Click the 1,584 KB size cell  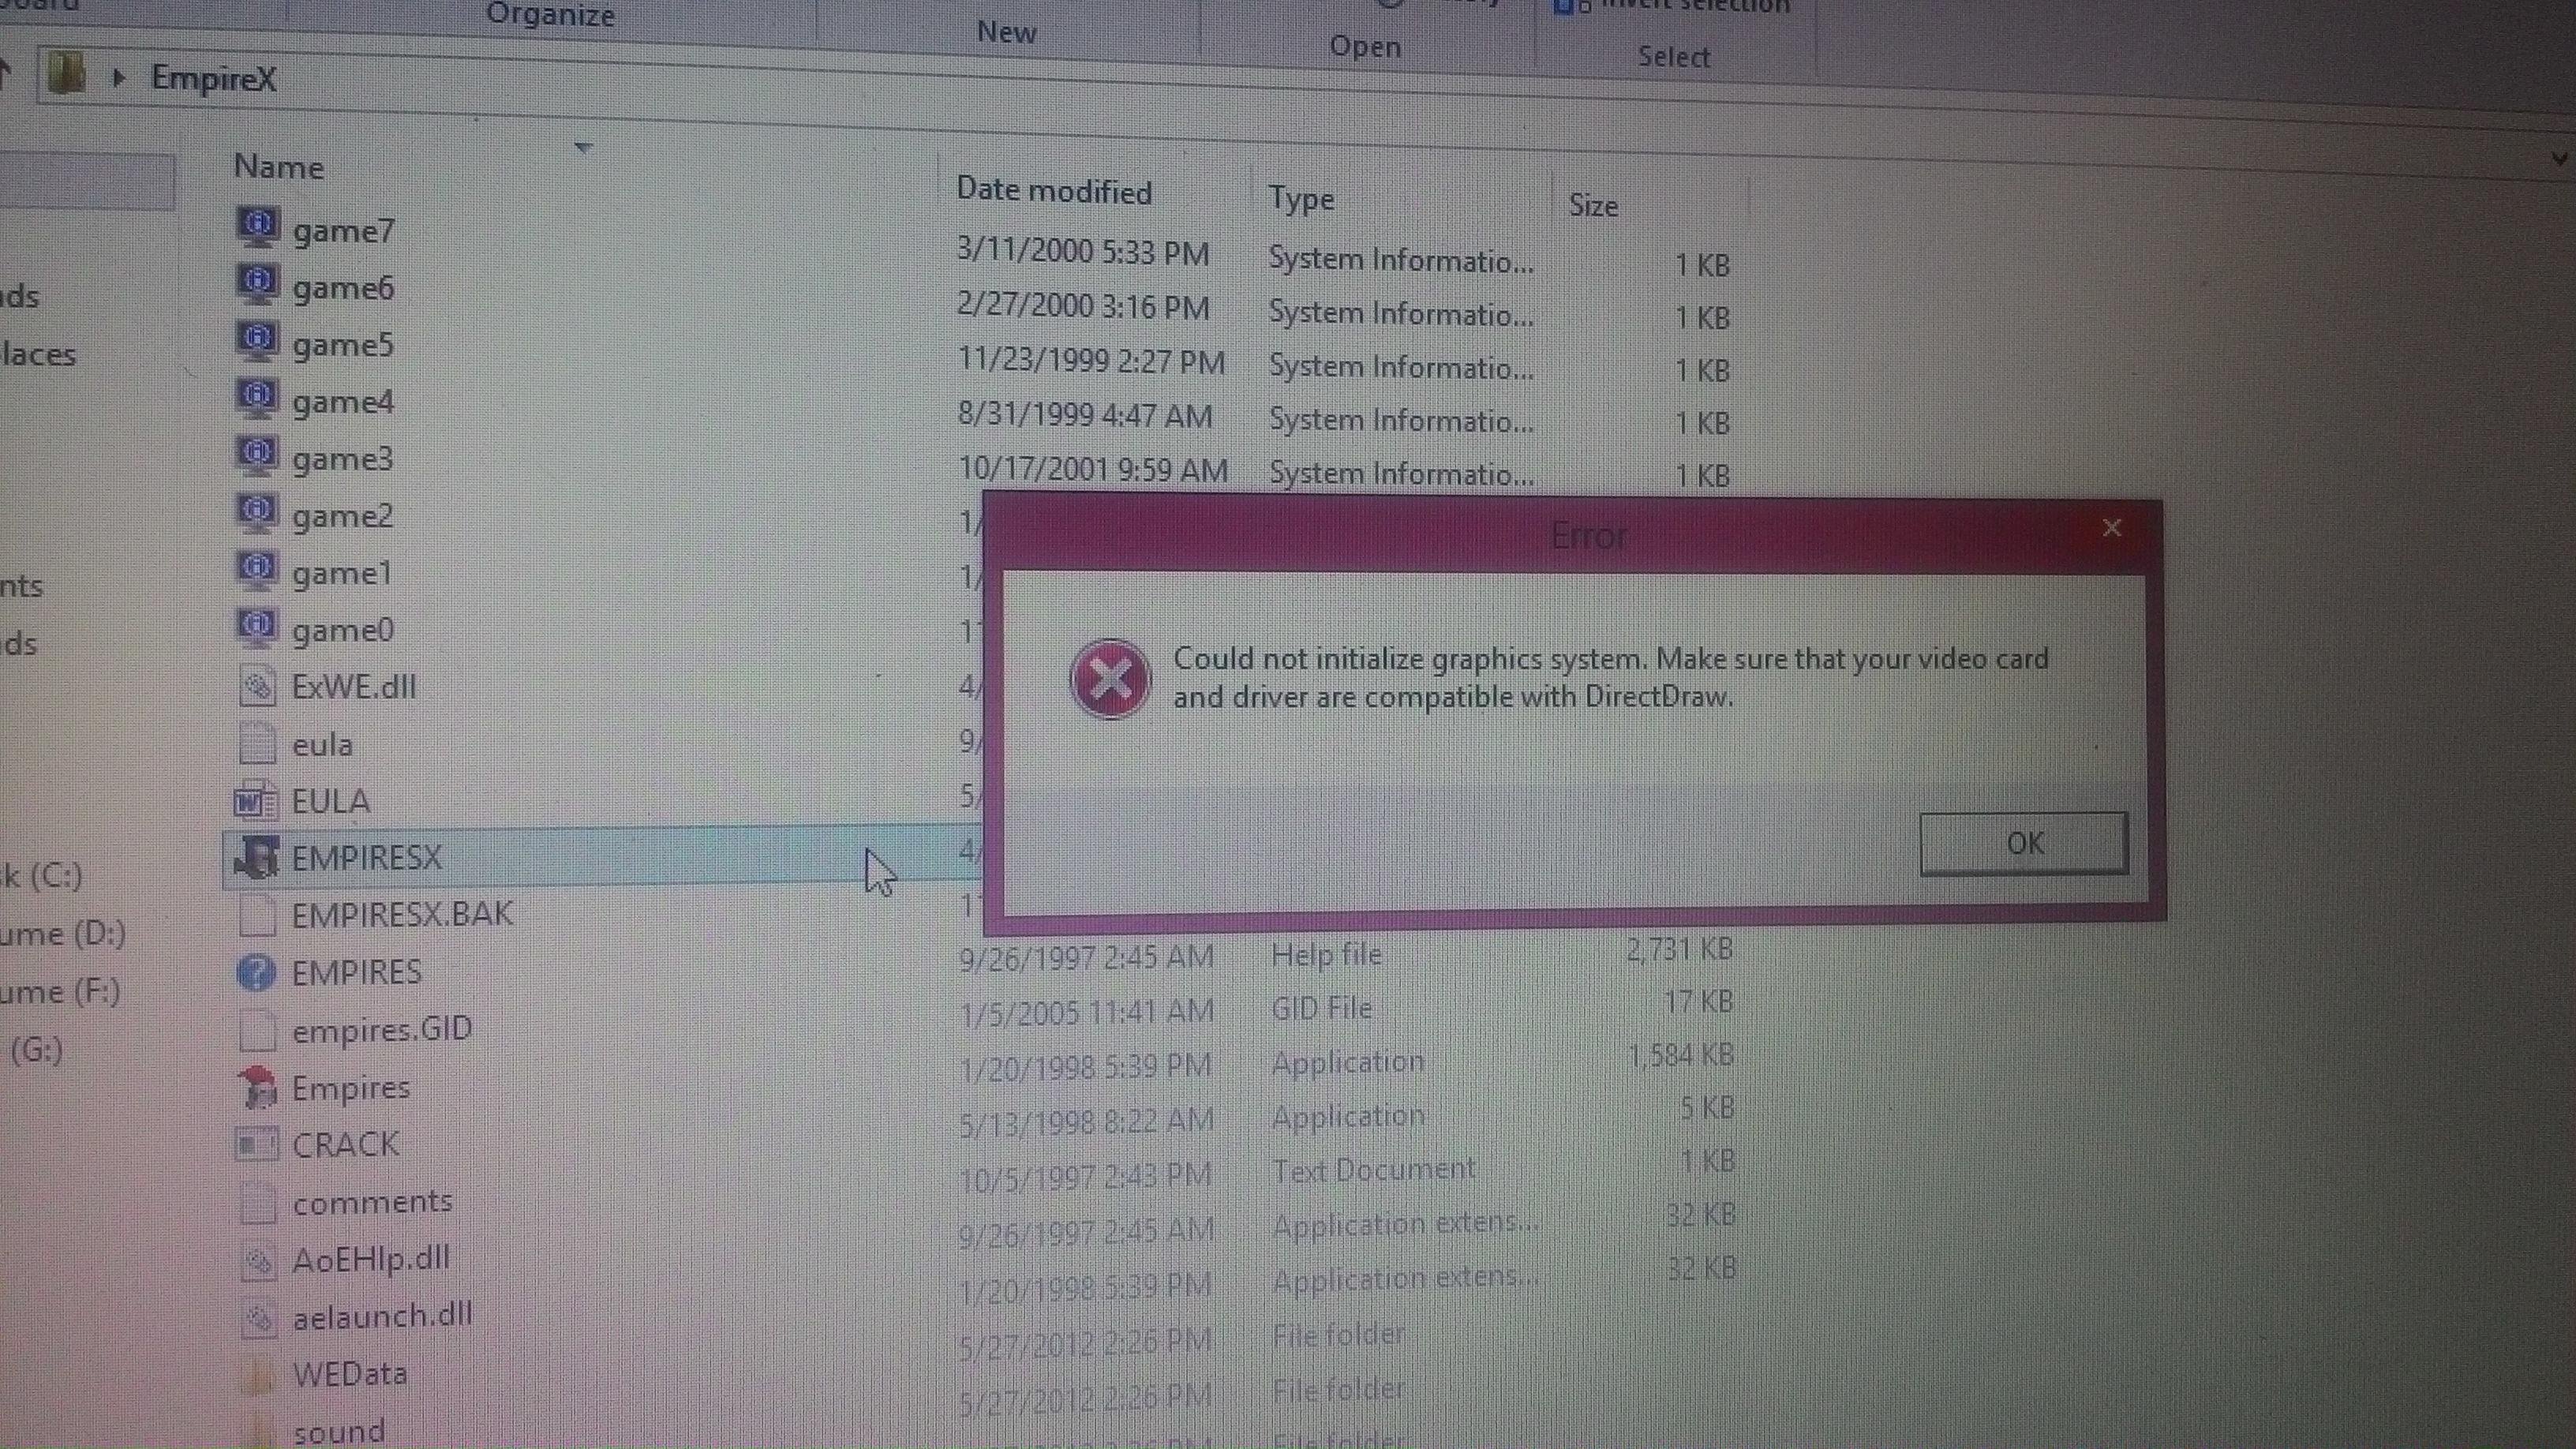coord(1681,1055)
